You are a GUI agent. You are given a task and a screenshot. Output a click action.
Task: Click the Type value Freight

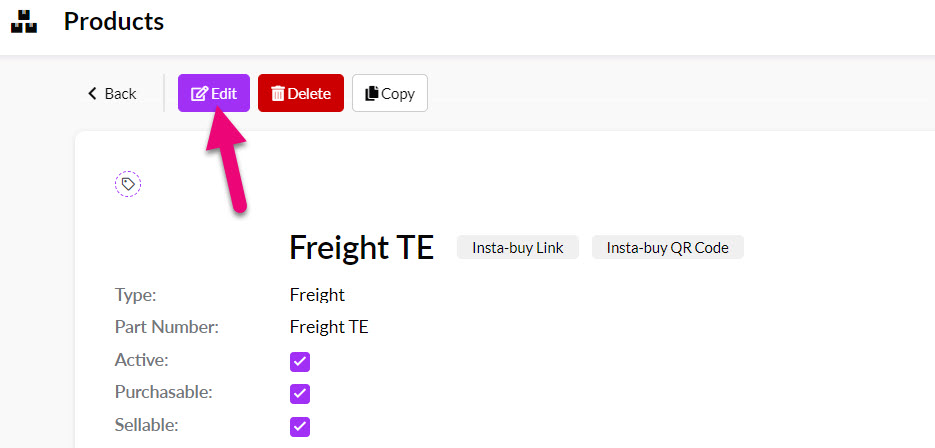click(x=317, y=295)
